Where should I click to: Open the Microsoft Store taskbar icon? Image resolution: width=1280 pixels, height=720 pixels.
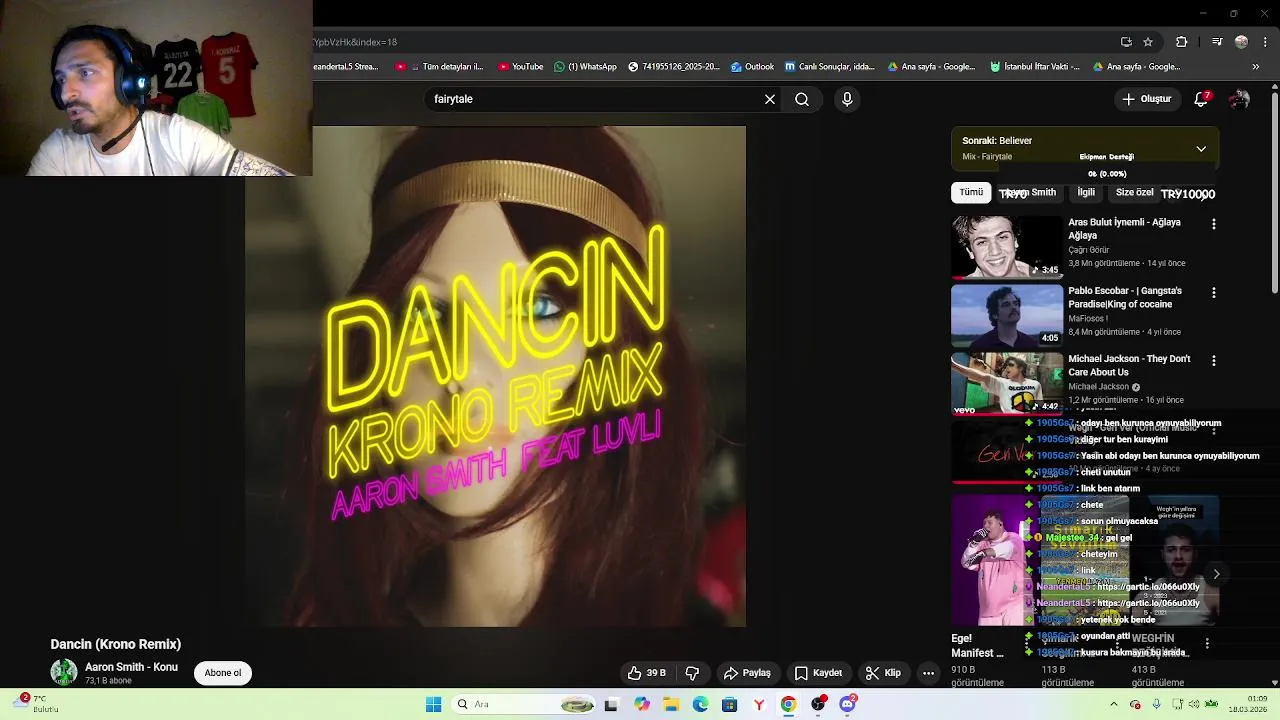pyautogui.click(x=729, y=705)
